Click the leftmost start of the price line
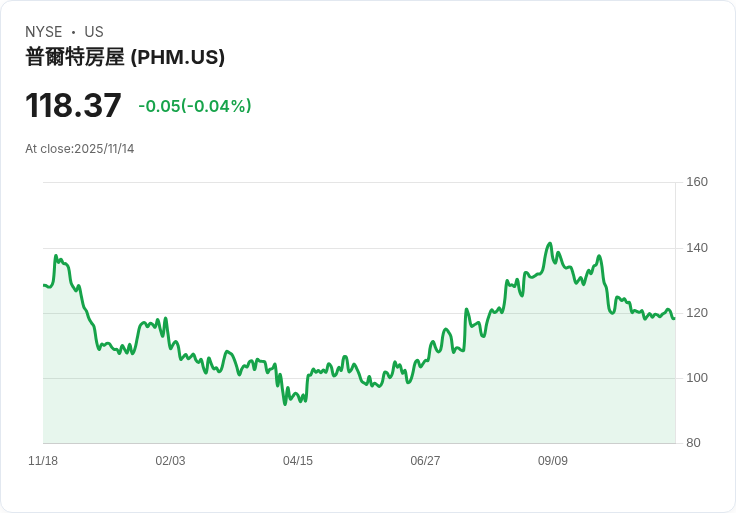736x513 pixels. (44, 286)
